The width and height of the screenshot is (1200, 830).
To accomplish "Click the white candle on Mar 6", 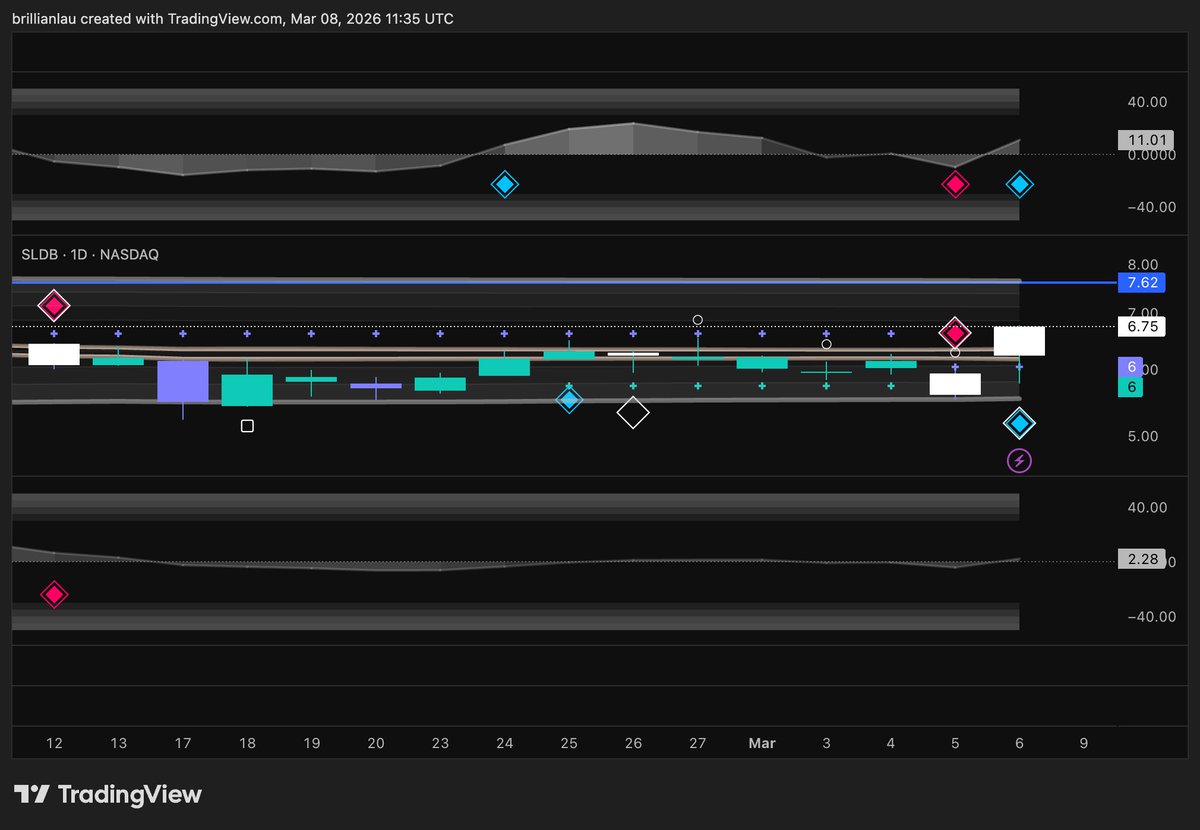I will pyautogui.click(x=1019, y=341).
